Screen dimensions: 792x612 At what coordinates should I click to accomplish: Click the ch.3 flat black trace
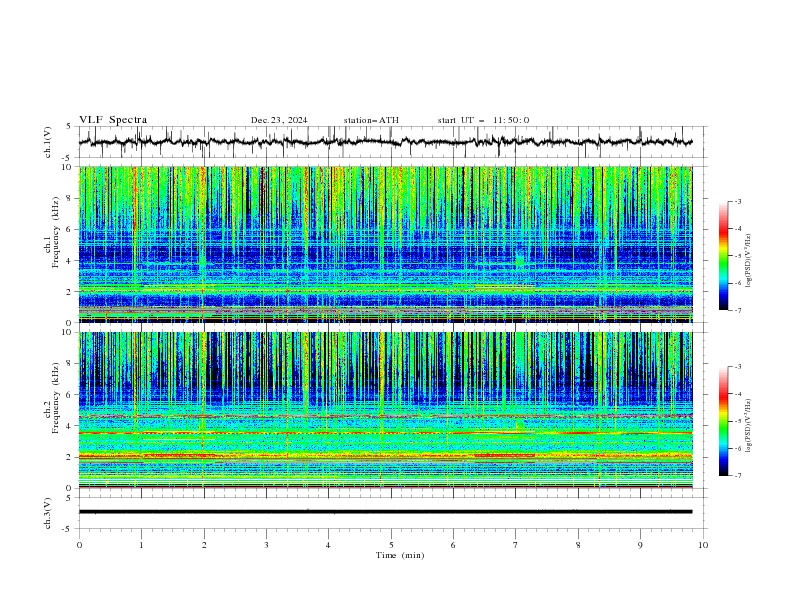point(385,512)
